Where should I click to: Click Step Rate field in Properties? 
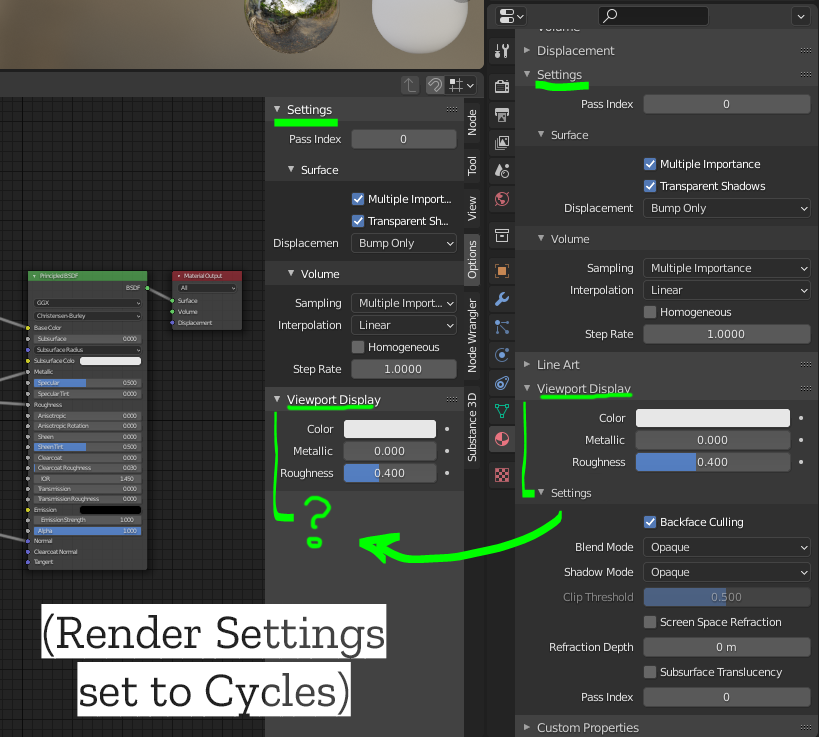click(727, 334)
